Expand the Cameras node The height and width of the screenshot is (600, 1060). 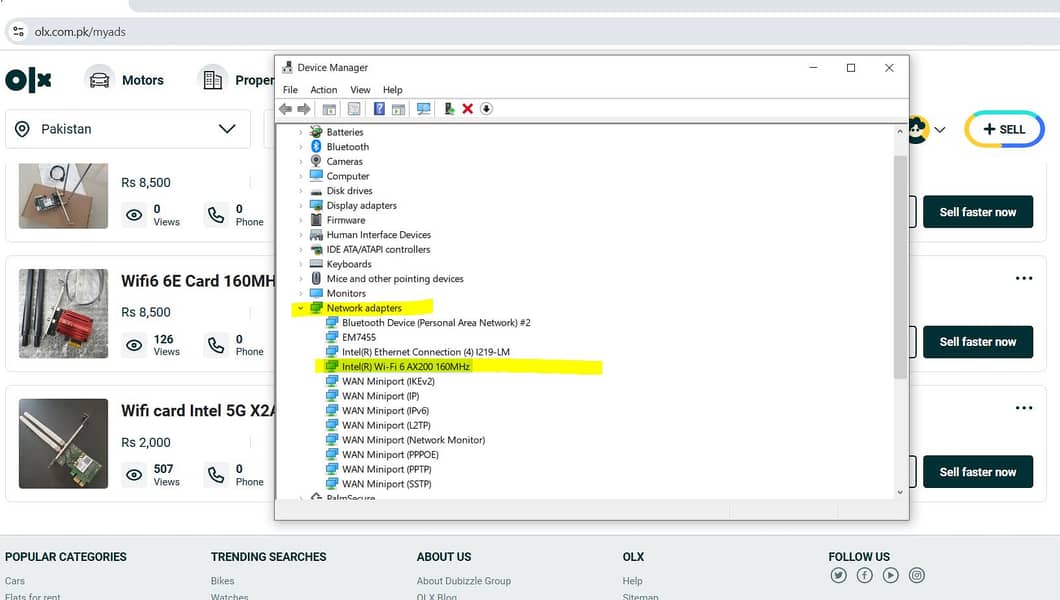pos(301,161)
